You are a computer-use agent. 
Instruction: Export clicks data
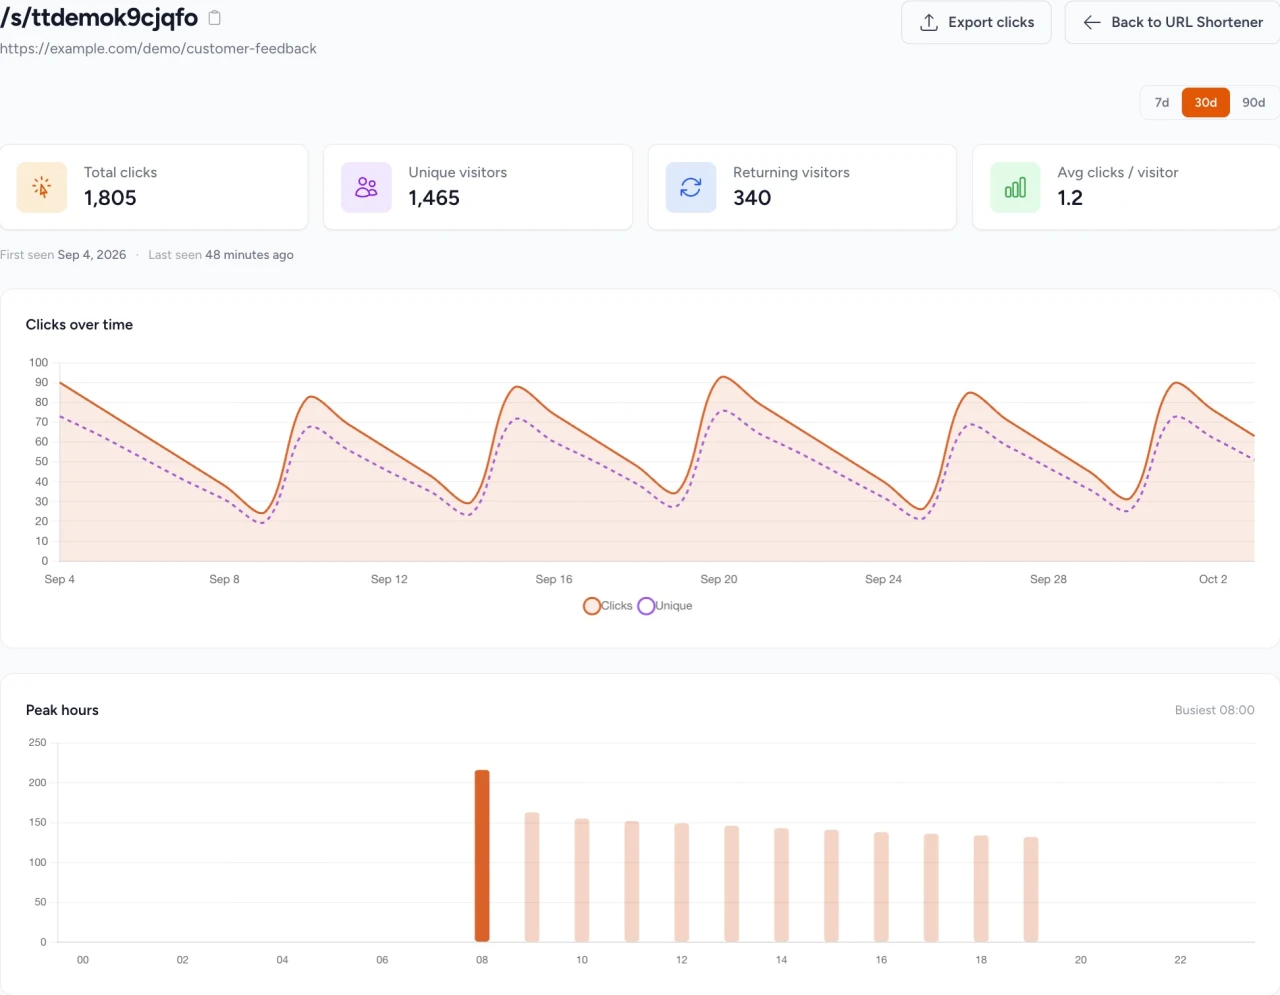coord(976,22)
